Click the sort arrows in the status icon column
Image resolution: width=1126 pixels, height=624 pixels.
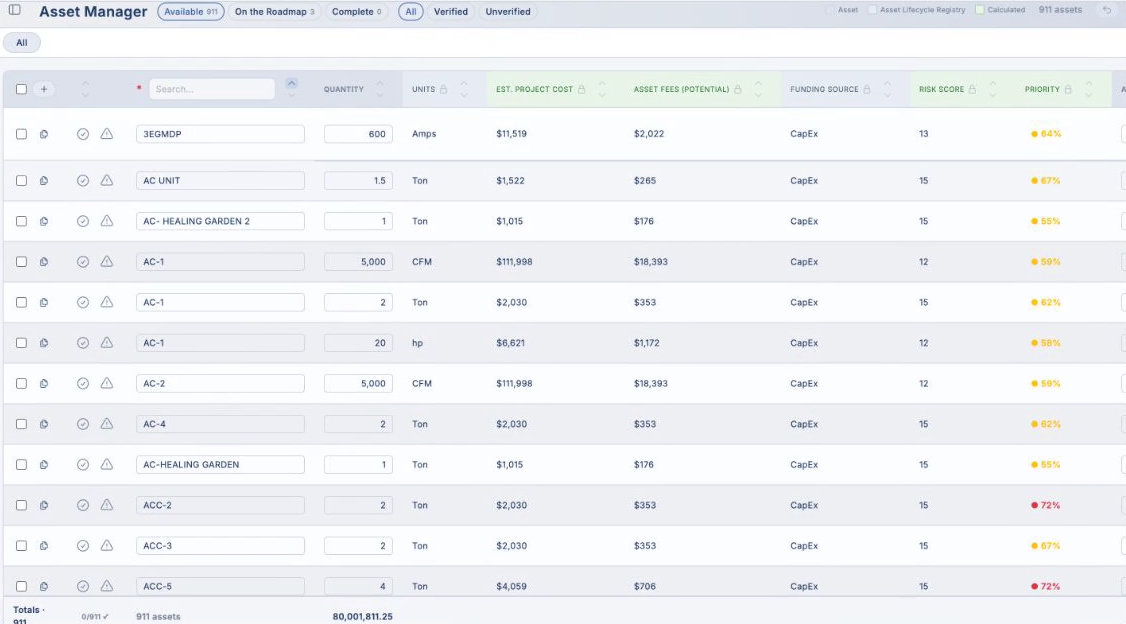pyautogui.click(x=85, y=89)
